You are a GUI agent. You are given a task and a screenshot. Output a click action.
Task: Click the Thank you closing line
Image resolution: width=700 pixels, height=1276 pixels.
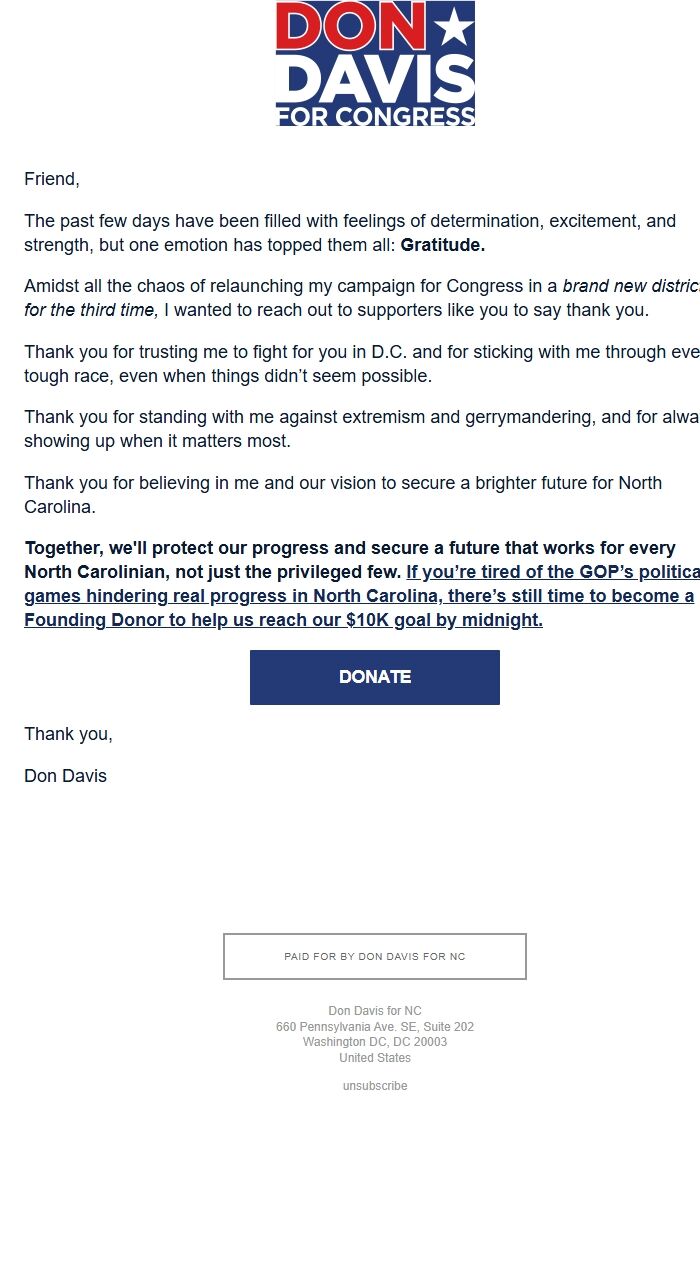click(68, 733)
